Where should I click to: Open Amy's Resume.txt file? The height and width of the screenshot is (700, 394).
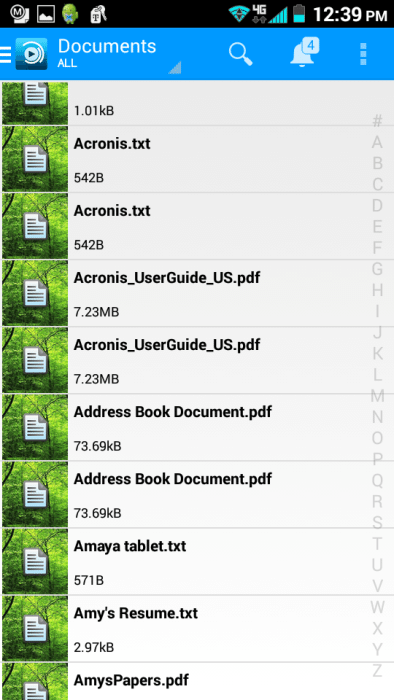tap(197, 628)
